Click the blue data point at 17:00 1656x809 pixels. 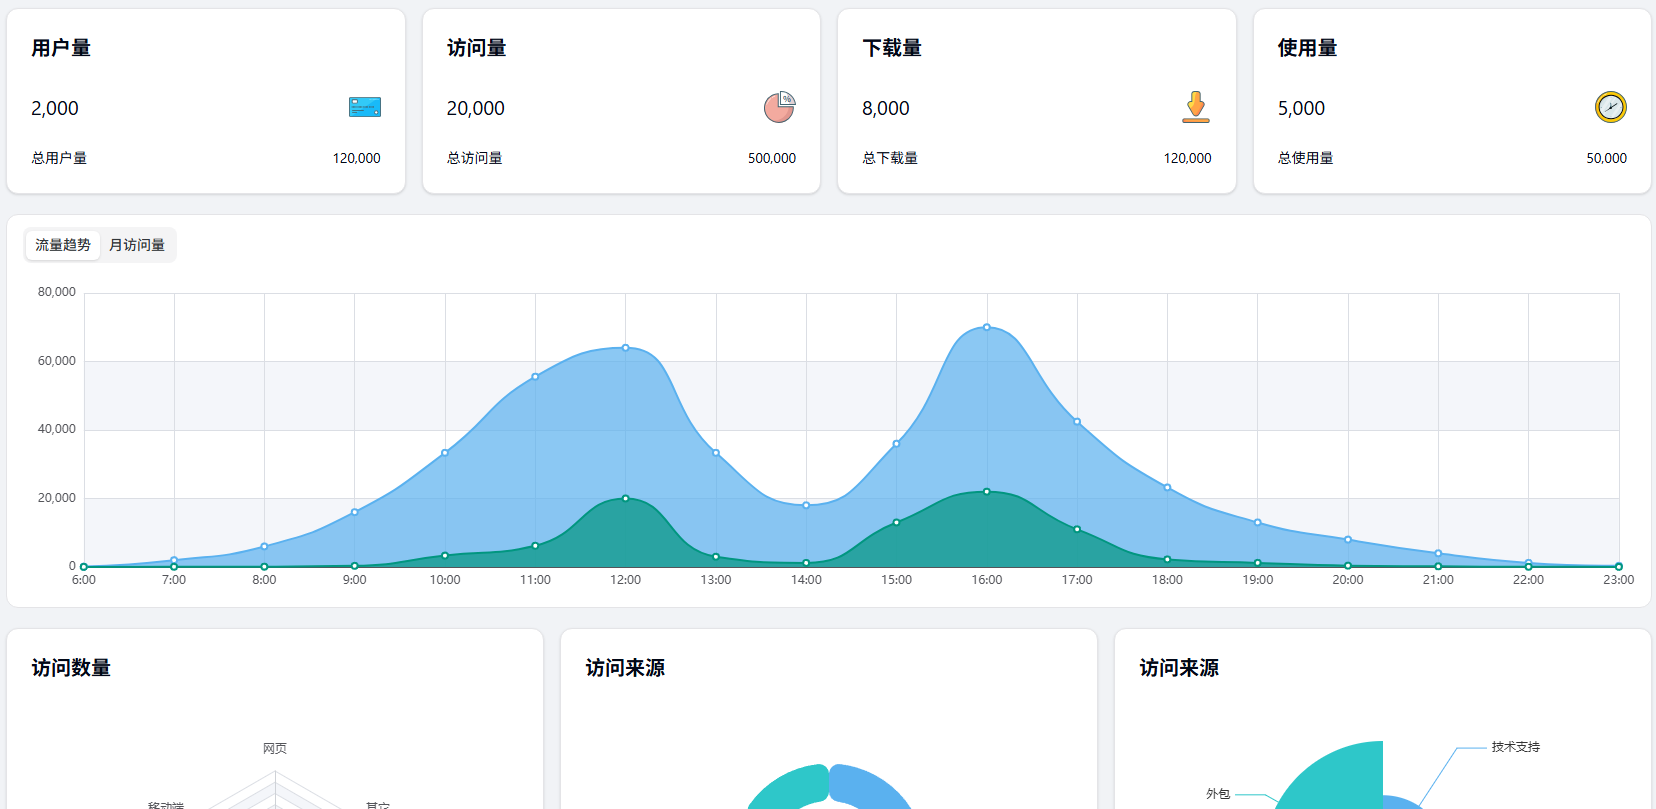(x=1077, y=422)
